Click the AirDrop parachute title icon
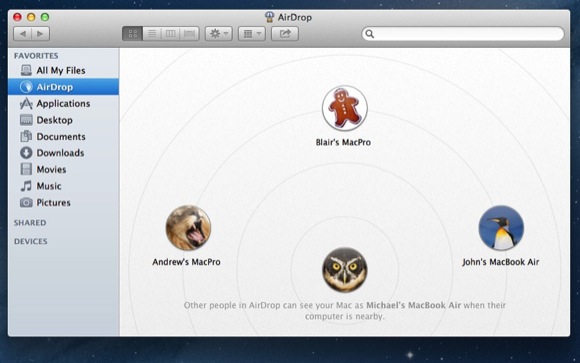The width and height of the screenshot is (580, 363). [270, 17]
